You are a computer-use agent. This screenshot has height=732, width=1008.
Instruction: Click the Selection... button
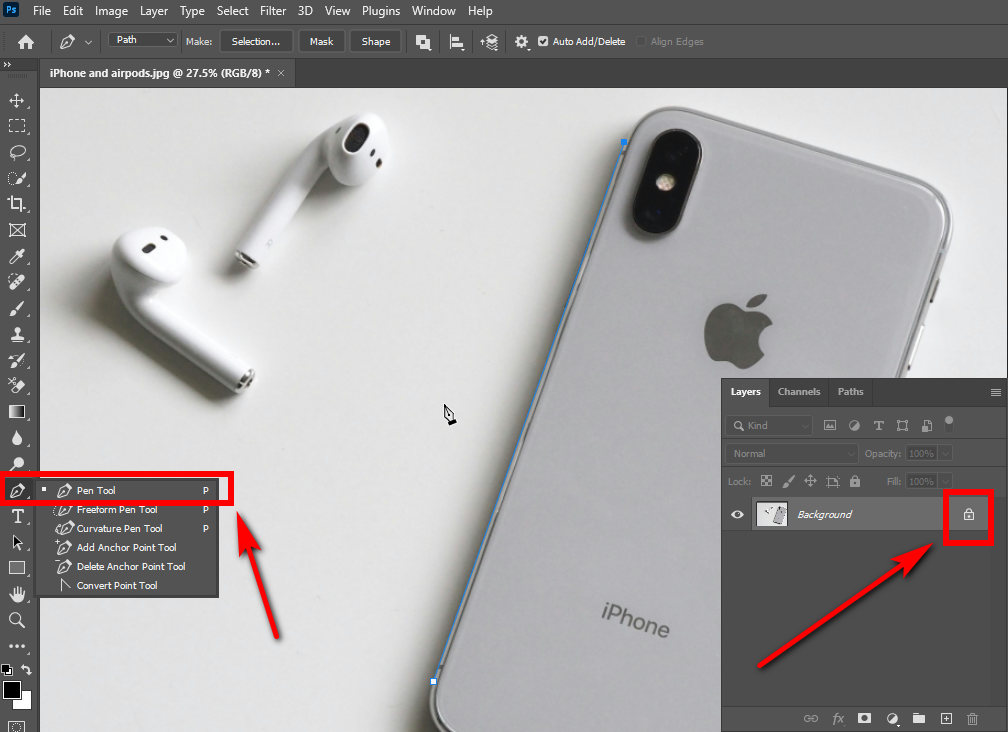click(x=256, y=42)
